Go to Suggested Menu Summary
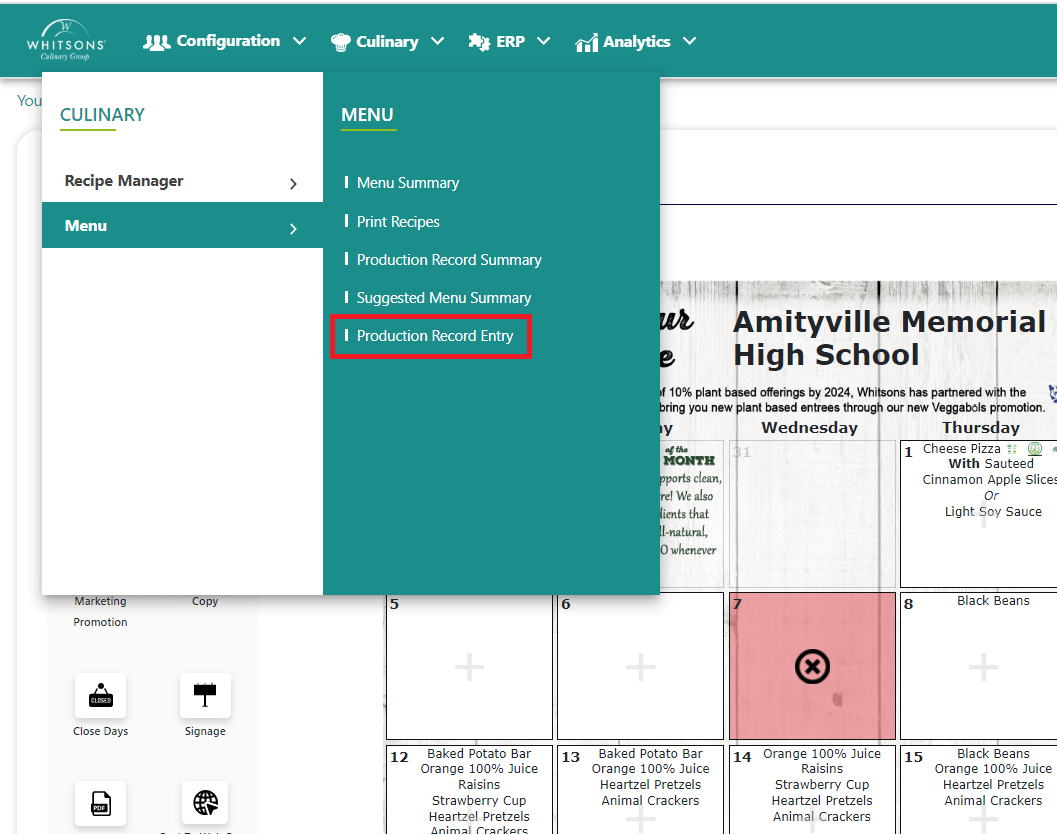Viewport: 1057px width, 835px height. 444,298
